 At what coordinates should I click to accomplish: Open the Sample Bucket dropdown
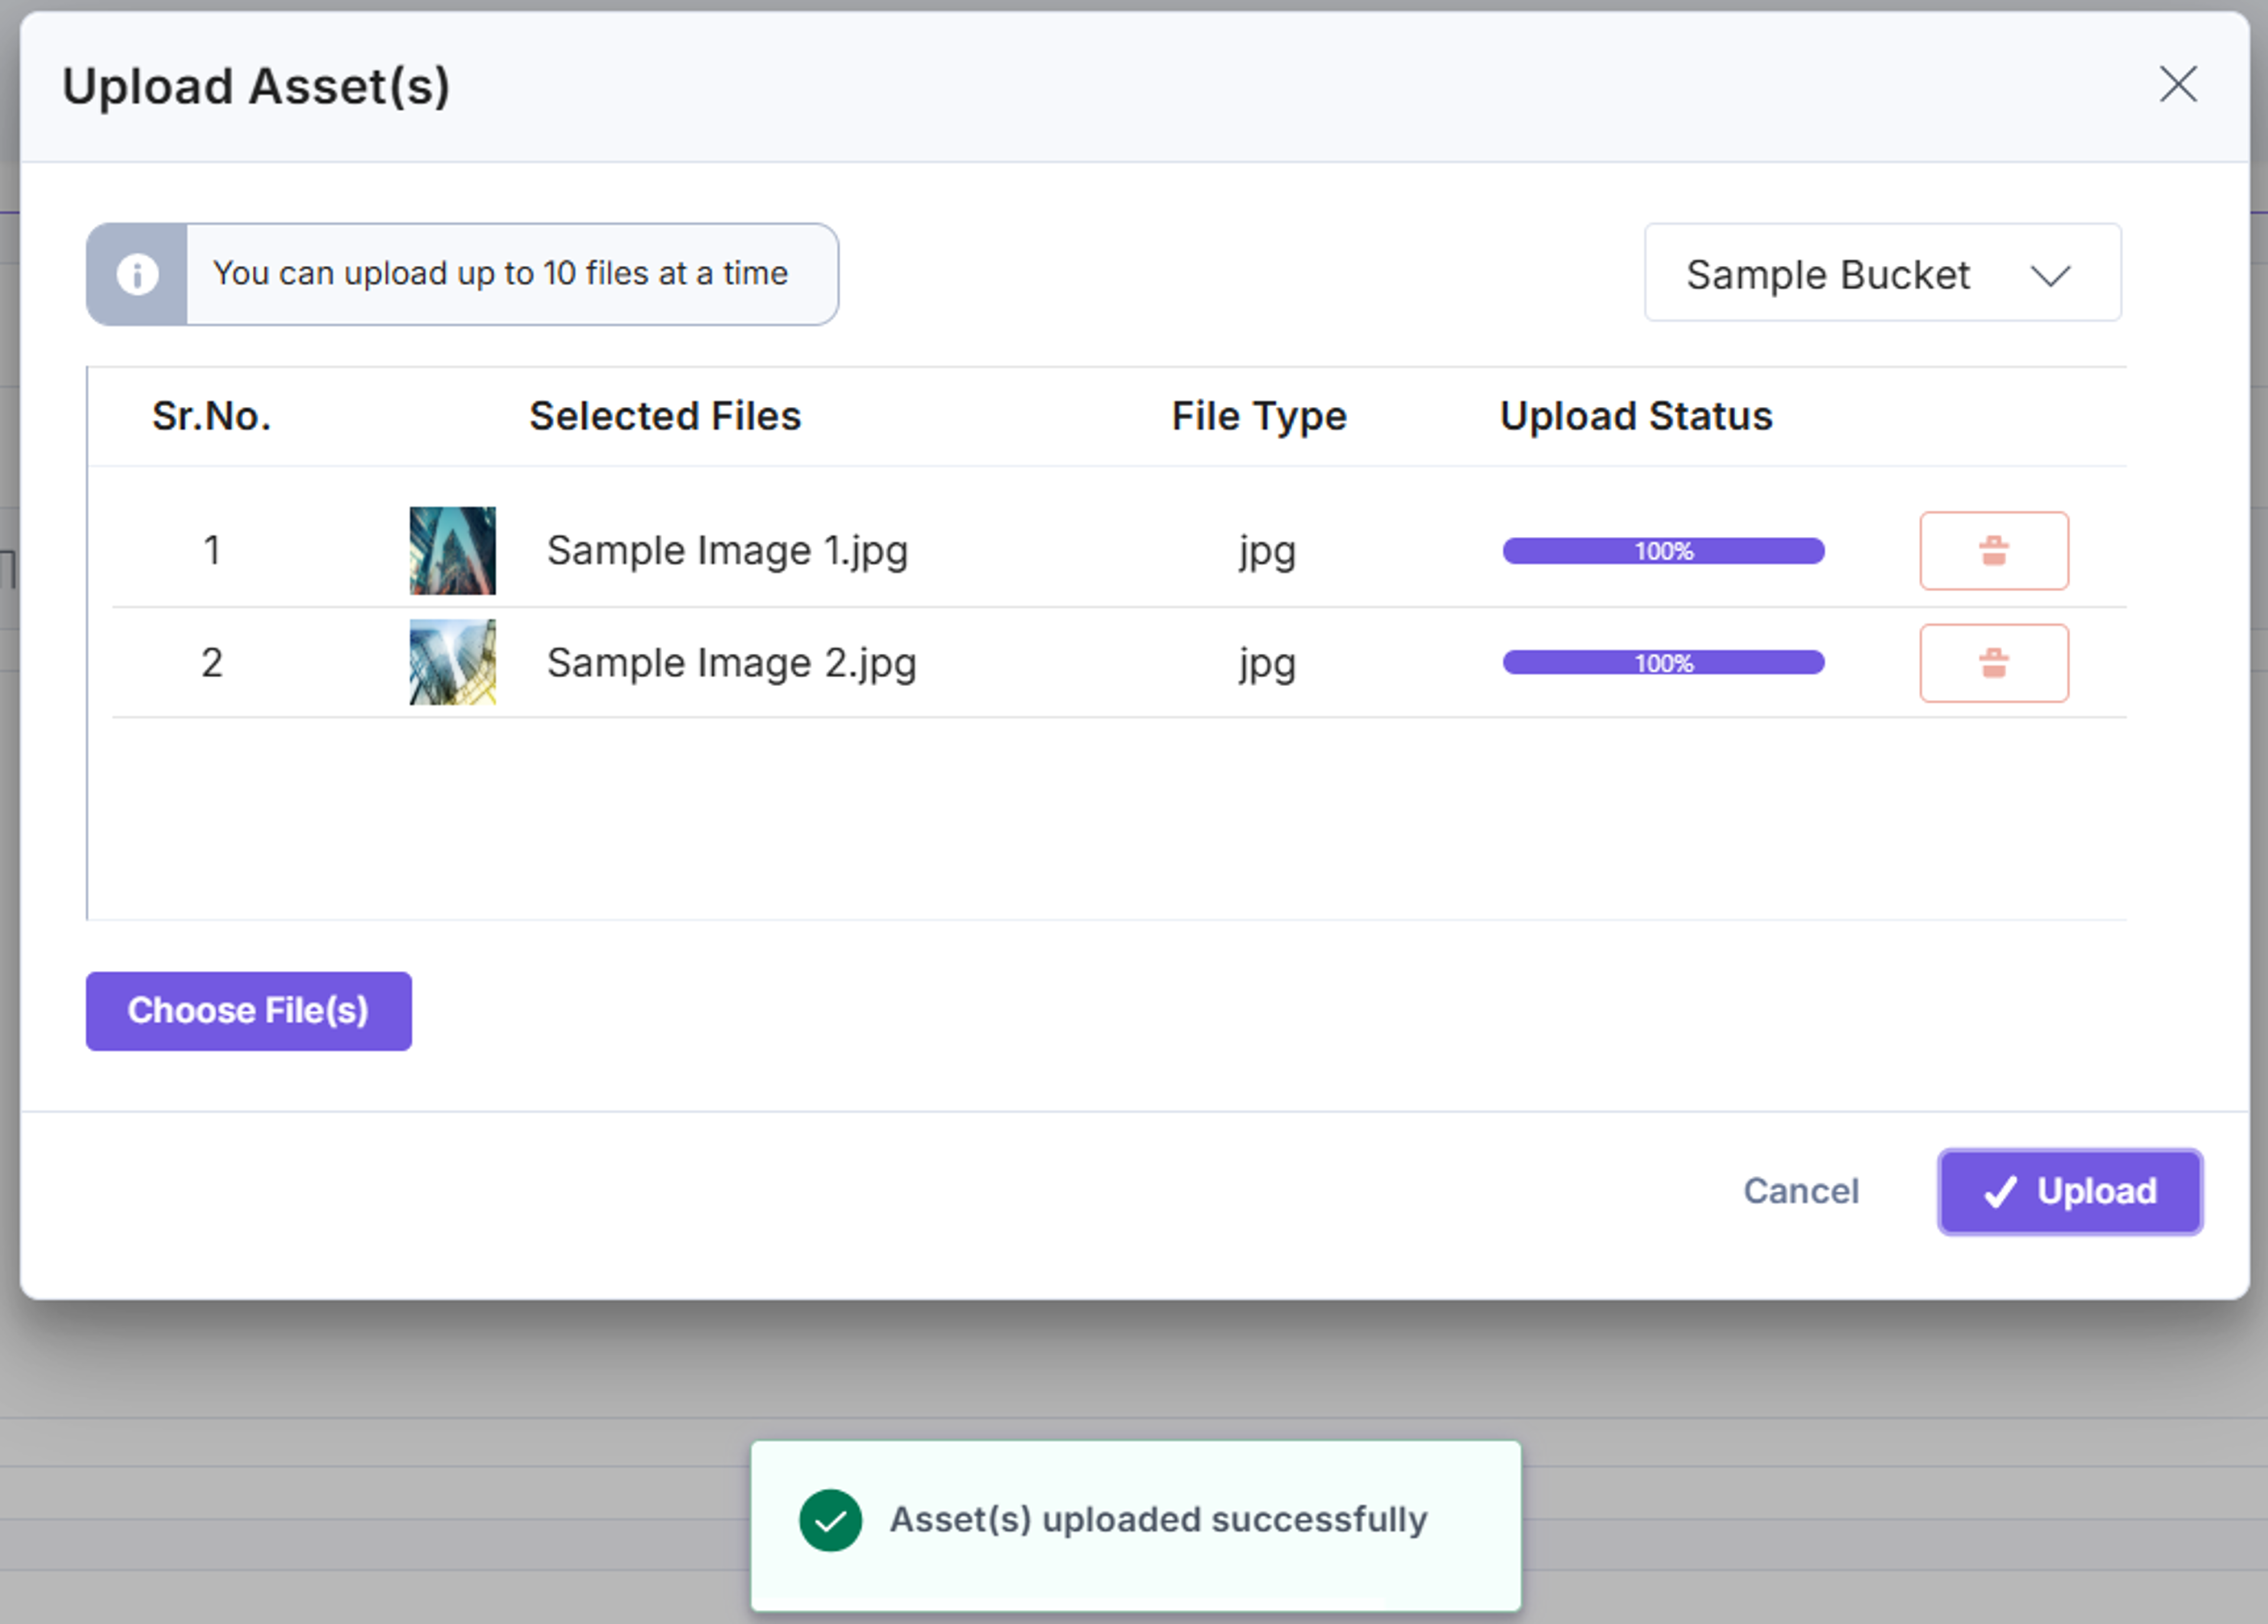tap(1882, 273)
